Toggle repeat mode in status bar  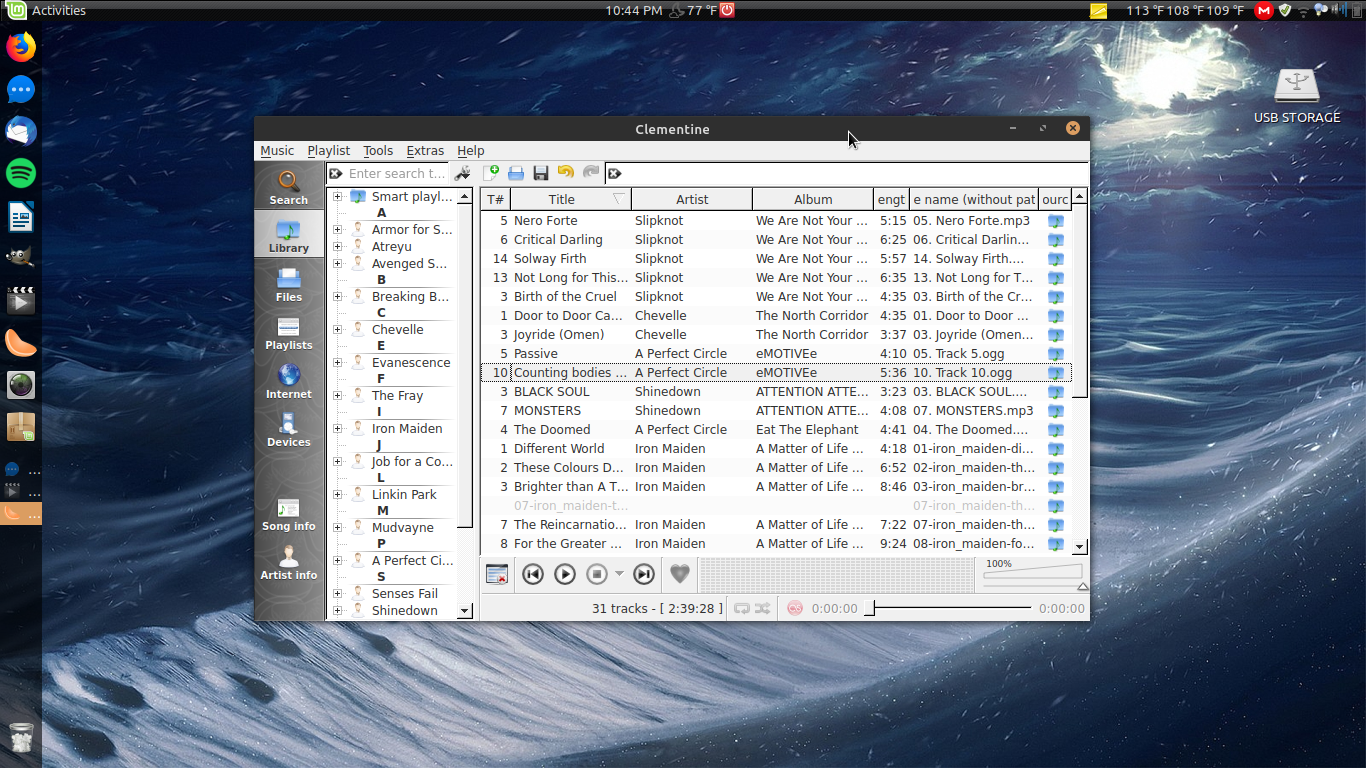click(x=742, y=608)
